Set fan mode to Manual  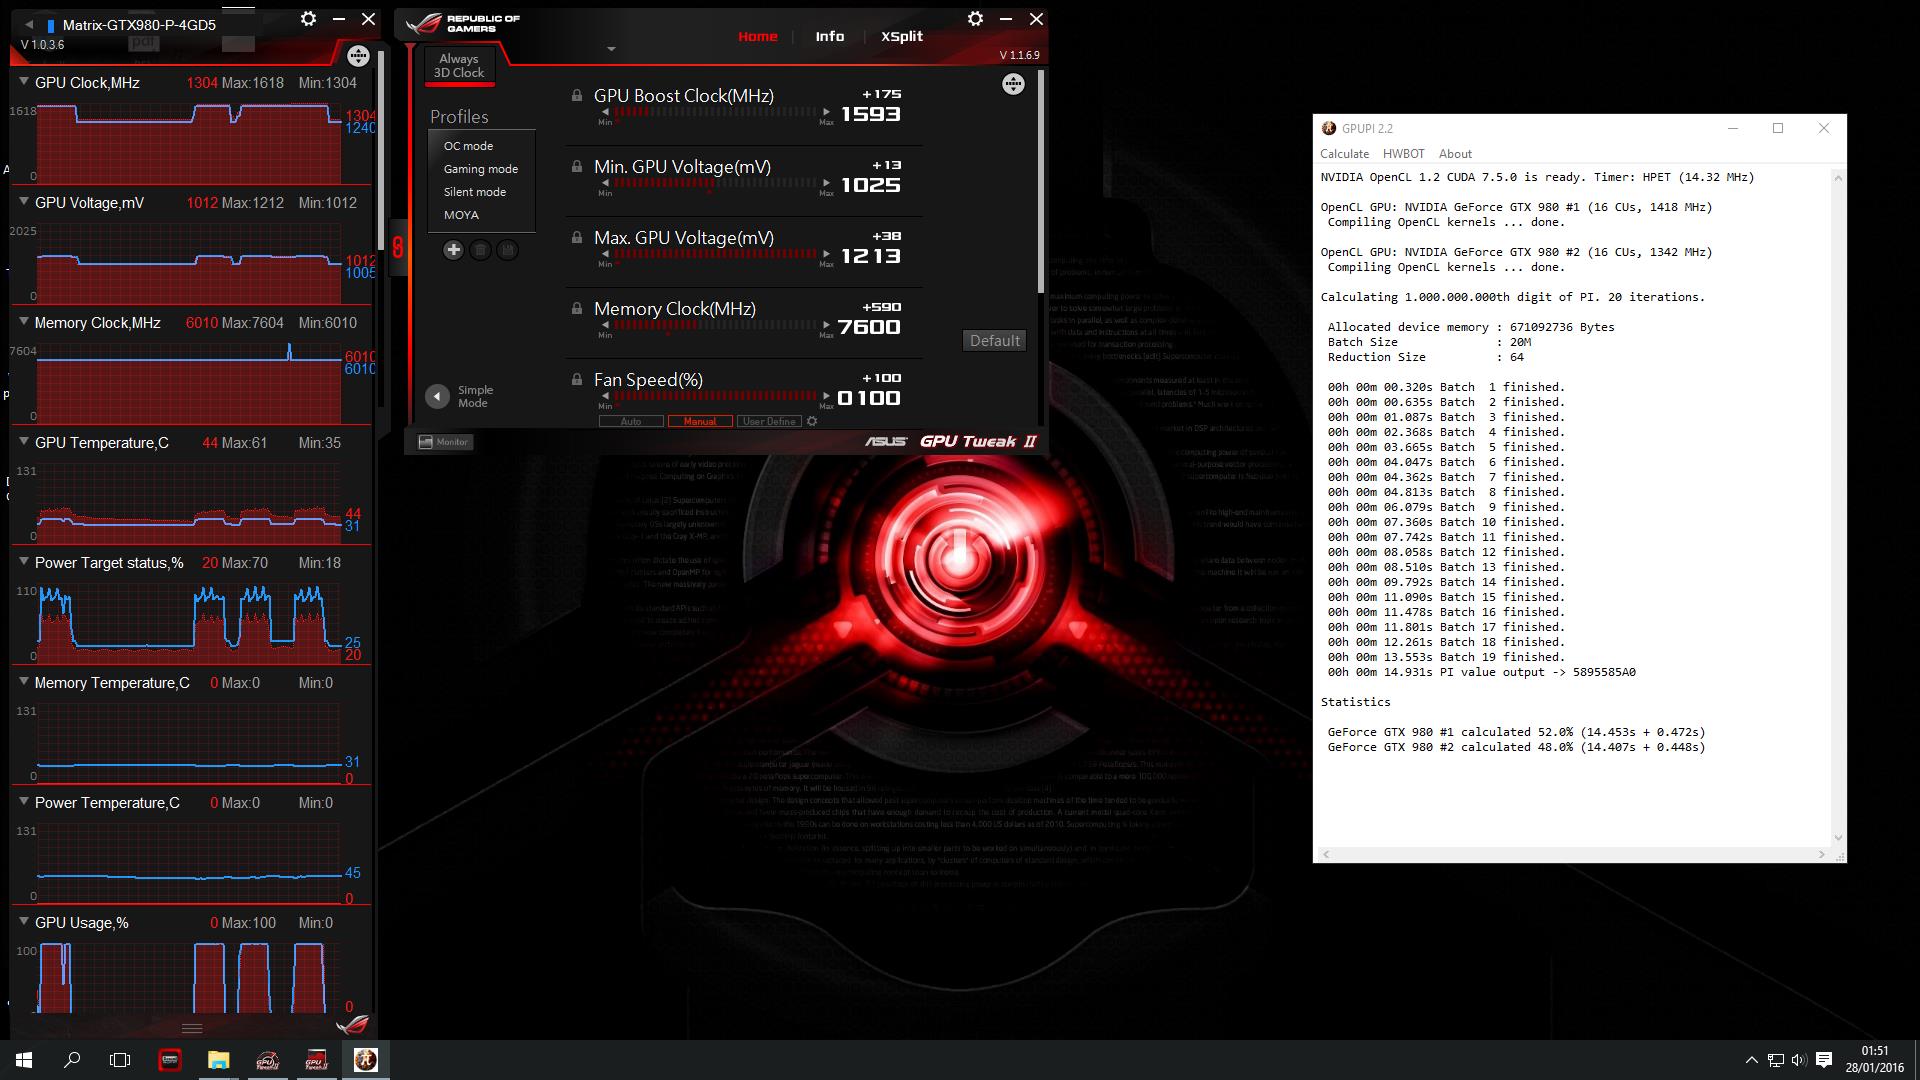point(700,422)
